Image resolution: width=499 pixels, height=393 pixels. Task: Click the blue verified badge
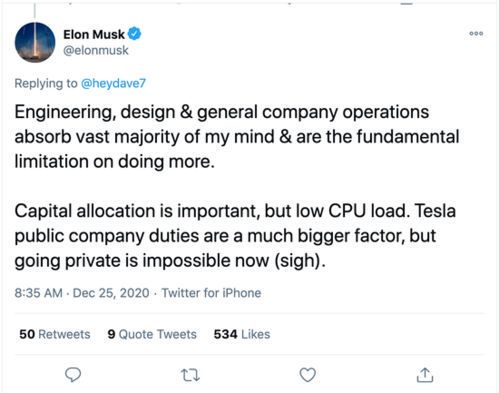pyautogui.click(x=135, y=34)
